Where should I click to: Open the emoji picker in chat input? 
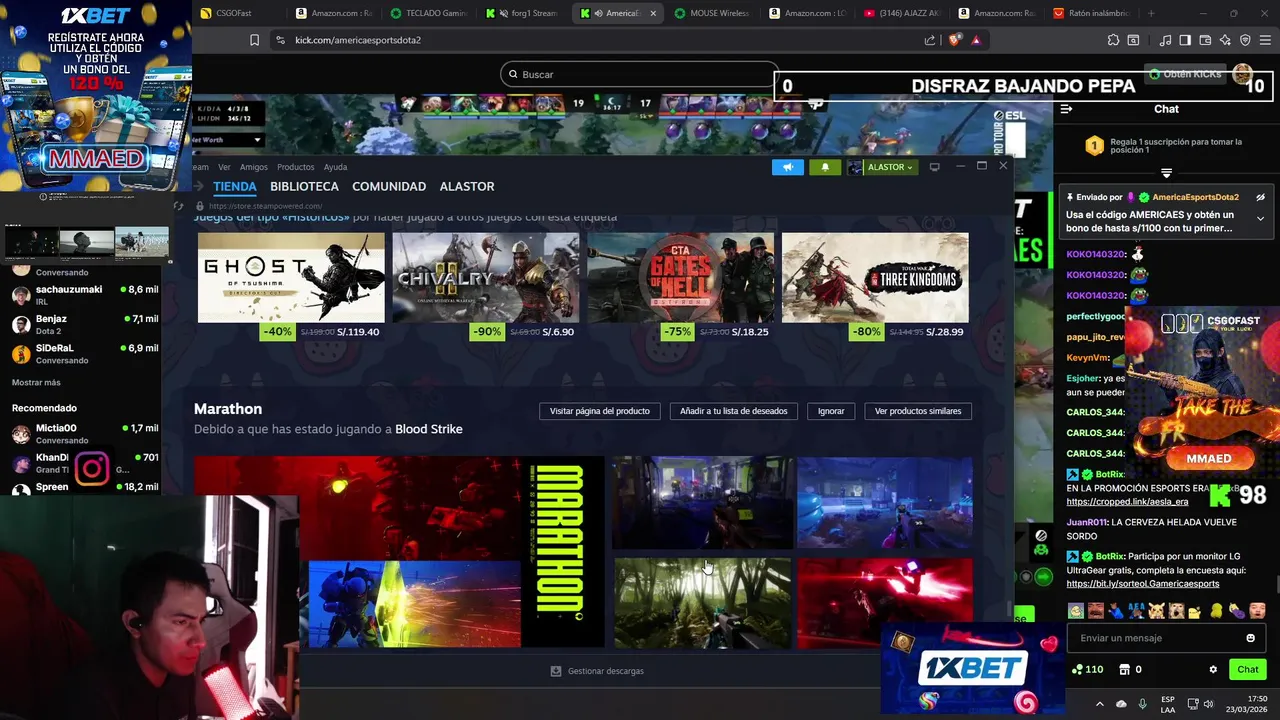pos(1250,638)
